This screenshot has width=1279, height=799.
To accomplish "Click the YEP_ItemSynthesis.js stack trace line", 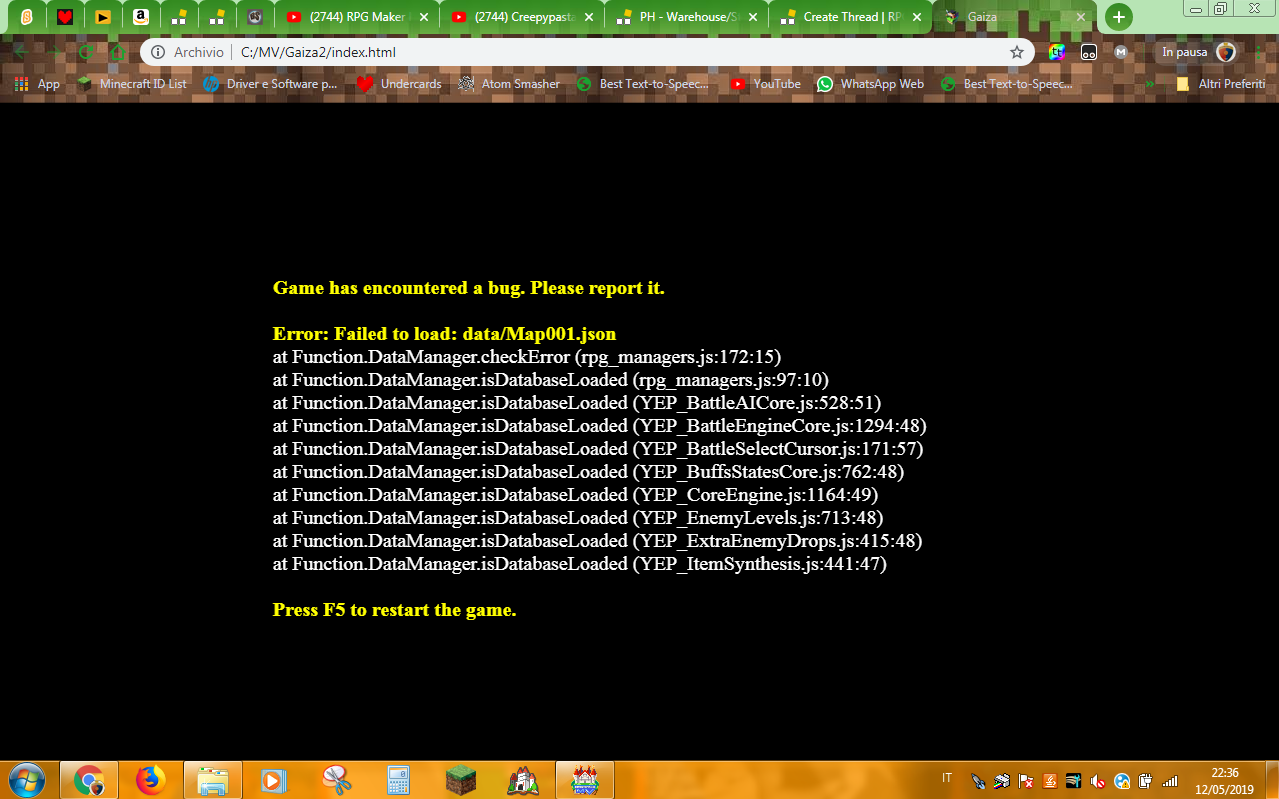I will pos(580,564).
